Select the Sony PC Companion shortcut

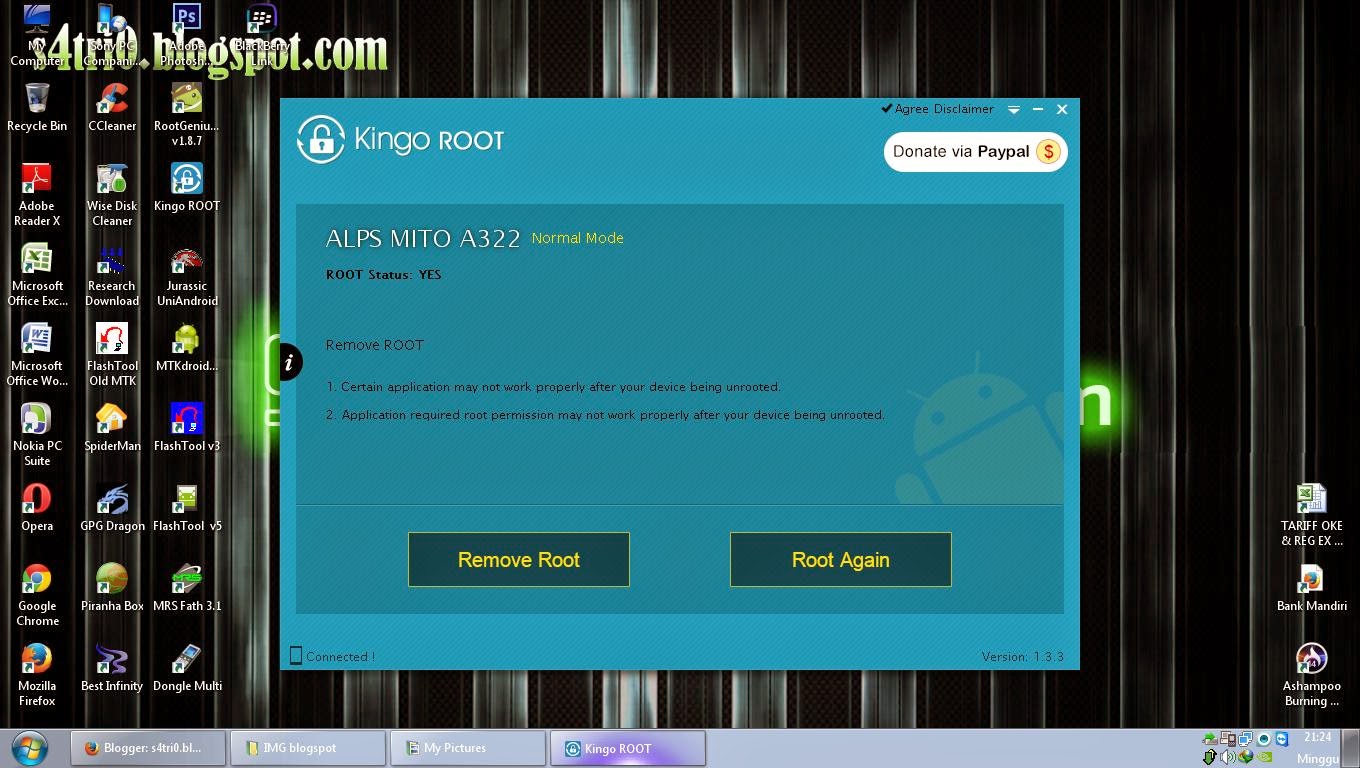coord(112,34)
